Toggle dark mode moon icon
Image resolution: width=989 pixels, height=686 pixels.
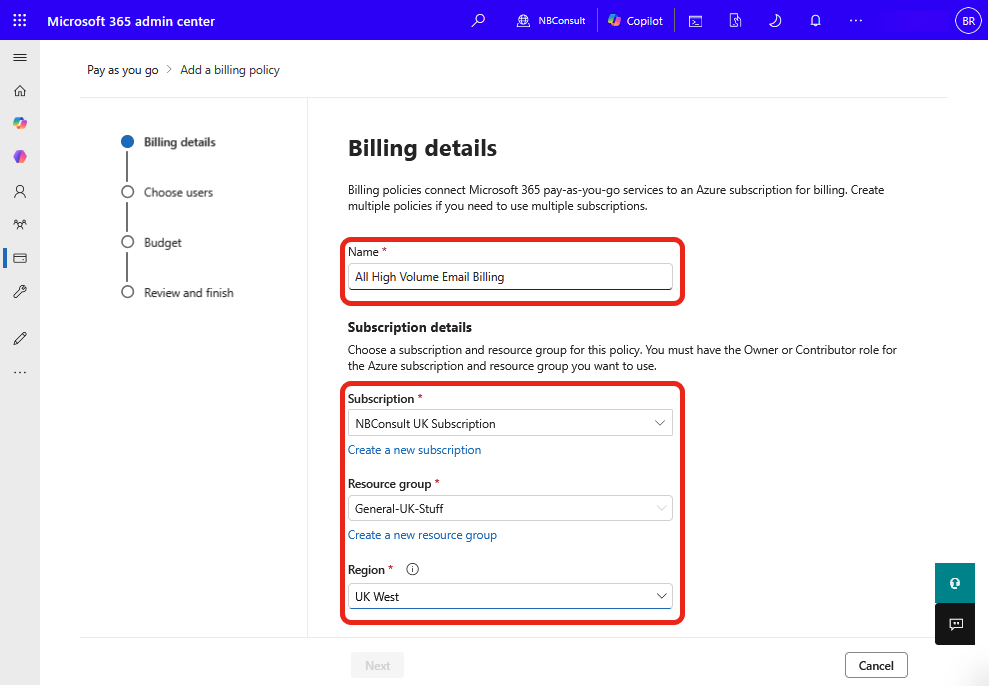click(x=775, y=20)
